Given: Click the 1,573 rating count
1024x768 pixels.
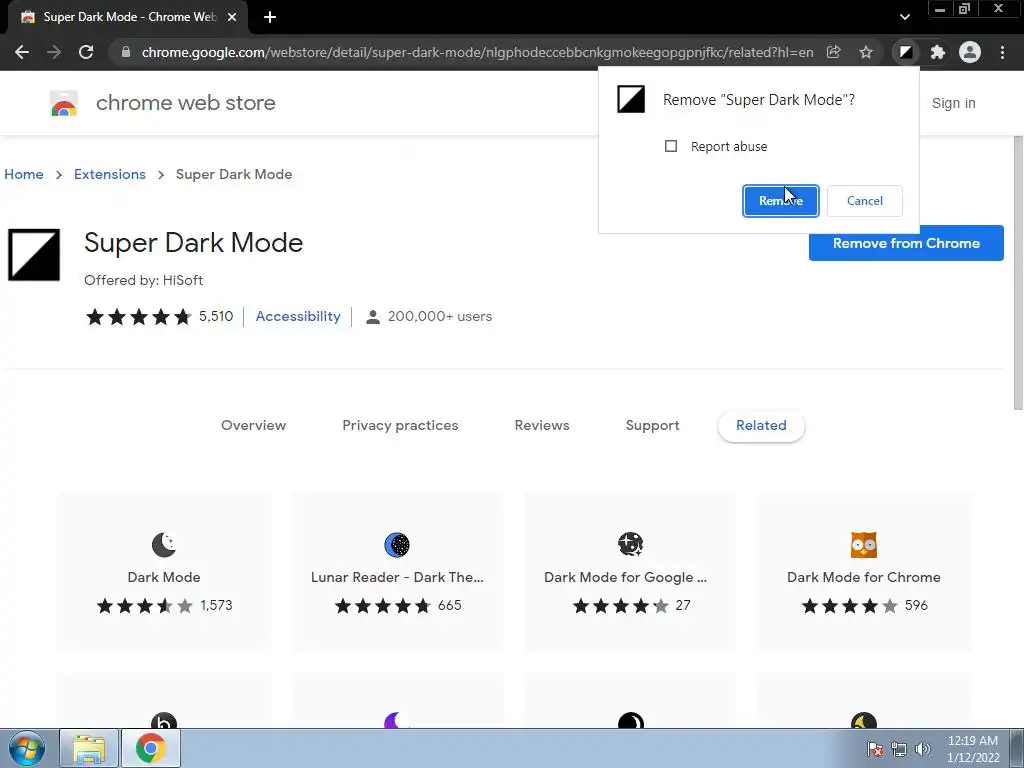Looking at the screenshot, I should coord(216,605).
